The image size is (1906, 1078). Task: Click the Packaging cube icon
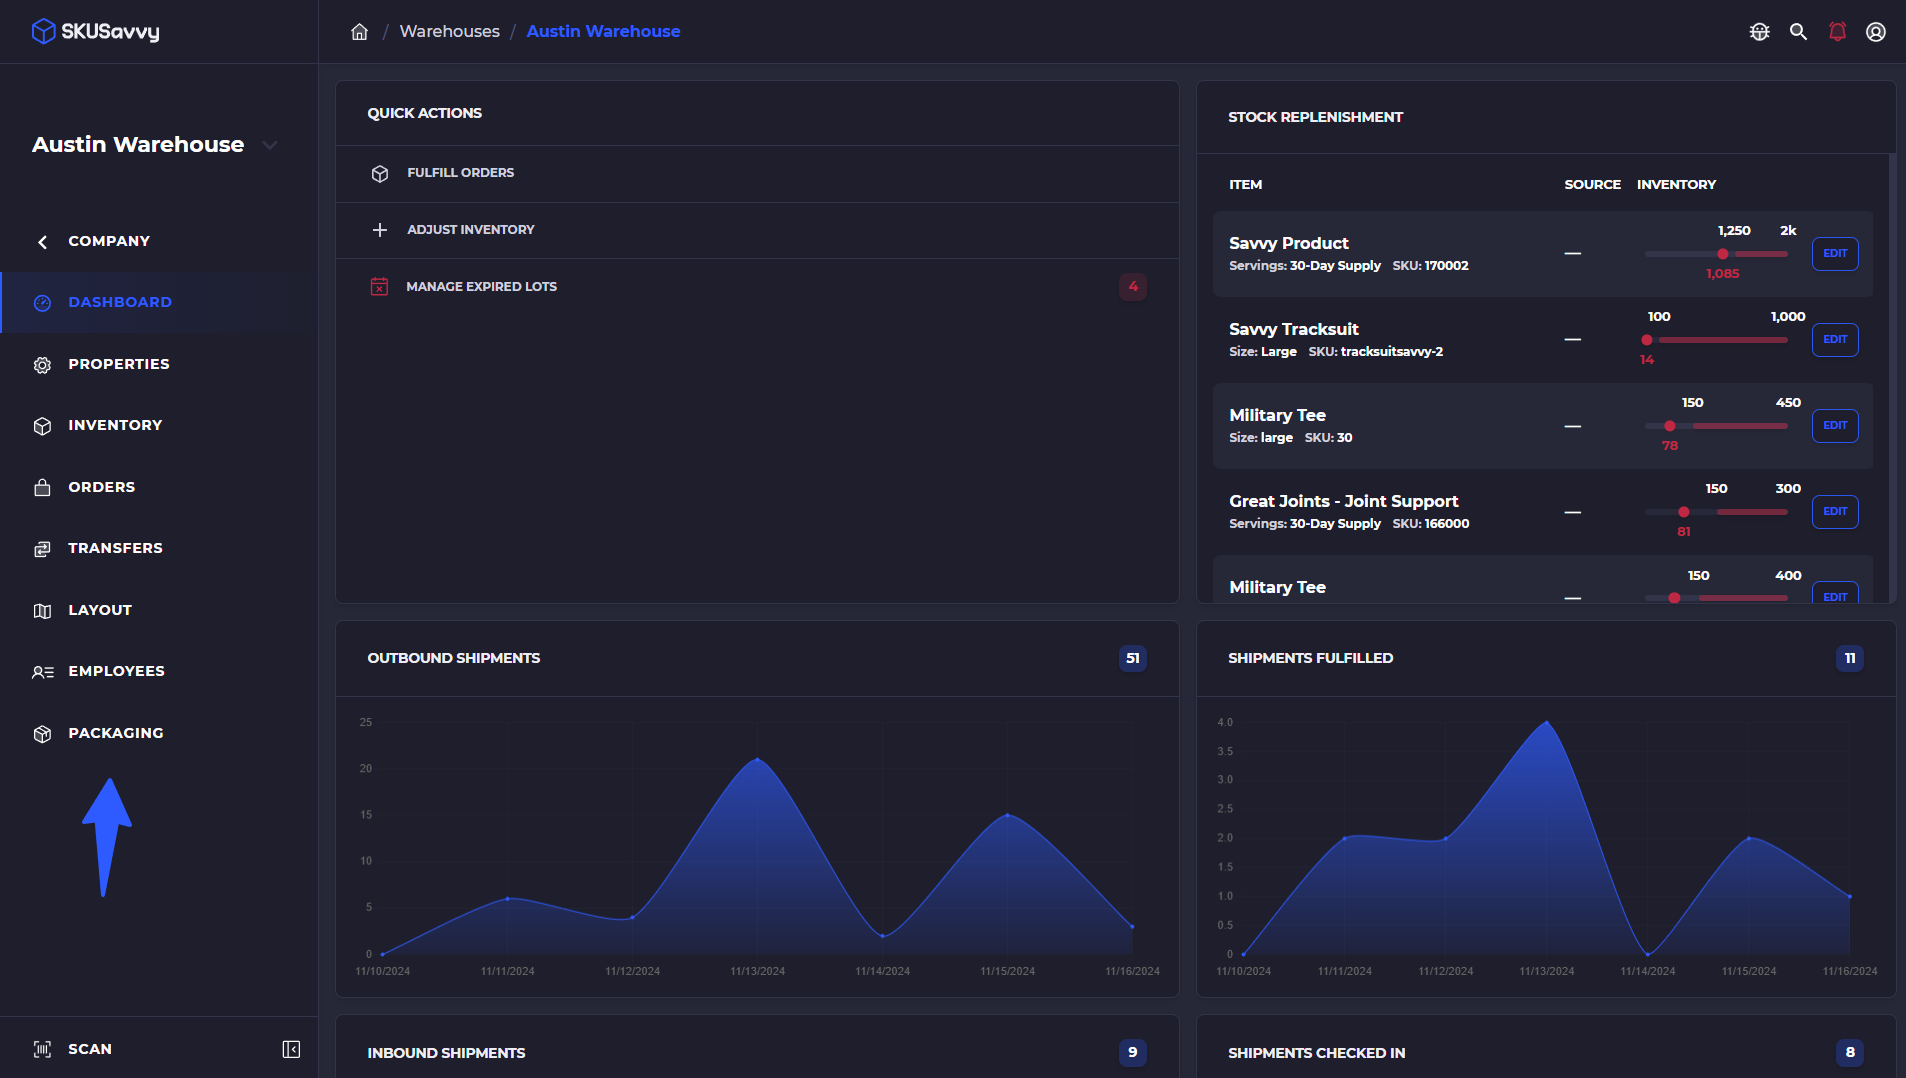click(x=42, y=734)
